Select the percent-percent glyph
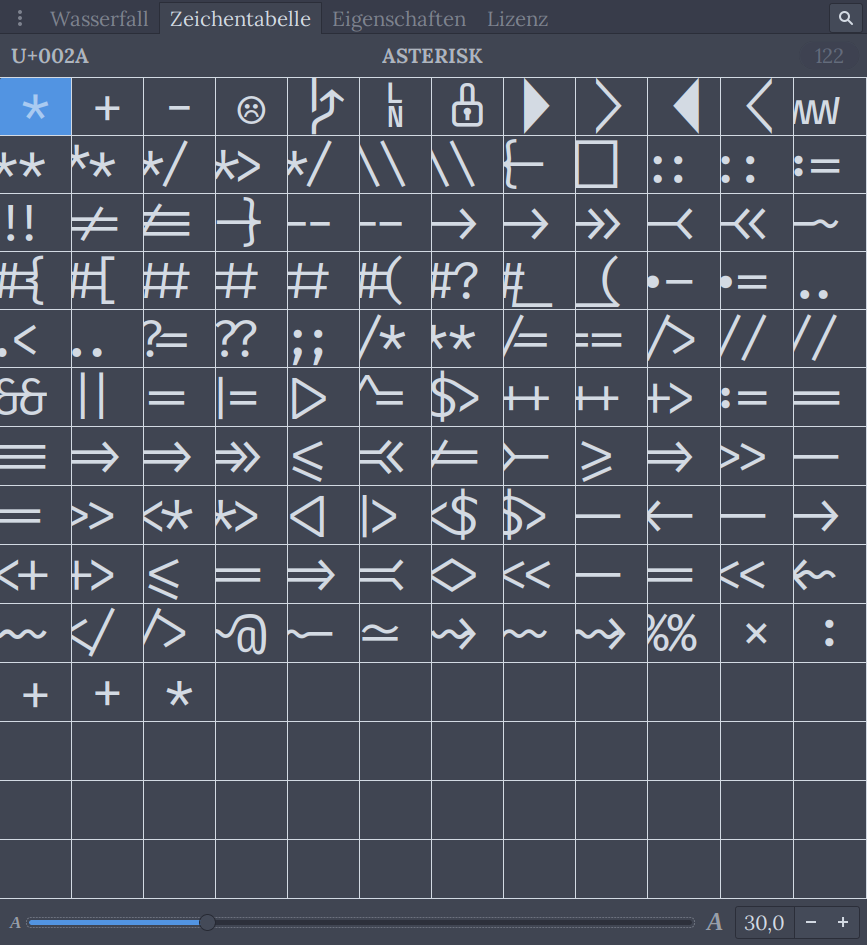The image size is (867, 945). (x=683, y=632)
